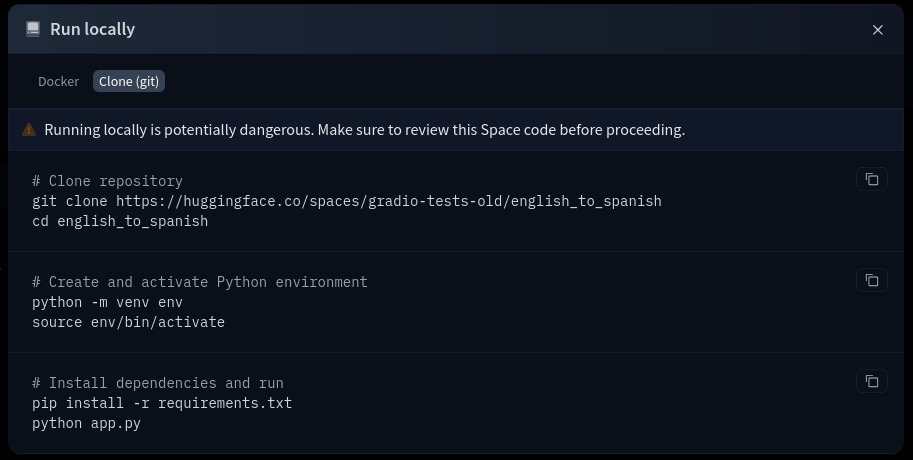Copy the clone repository commands
The width and height of the screenshot is (913, 460).
(872, 180)
